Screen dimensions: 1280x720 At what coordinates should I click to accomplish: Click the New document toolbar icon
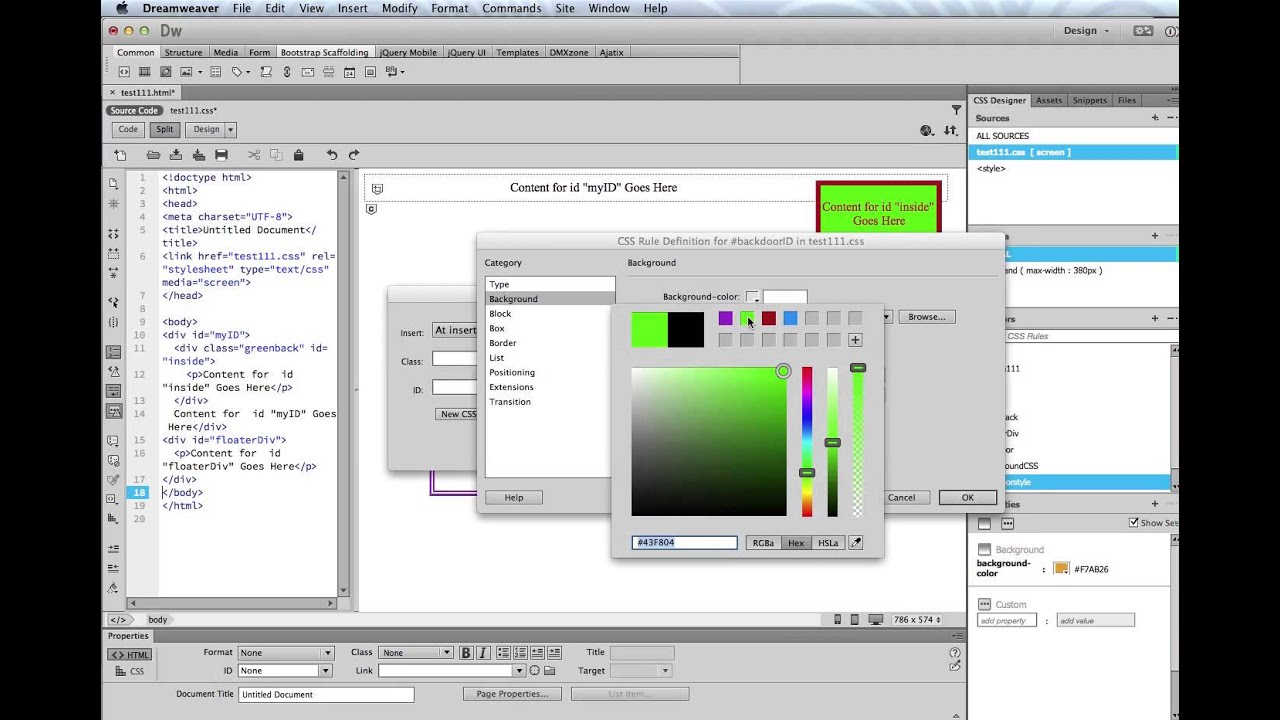coord(120,155)
